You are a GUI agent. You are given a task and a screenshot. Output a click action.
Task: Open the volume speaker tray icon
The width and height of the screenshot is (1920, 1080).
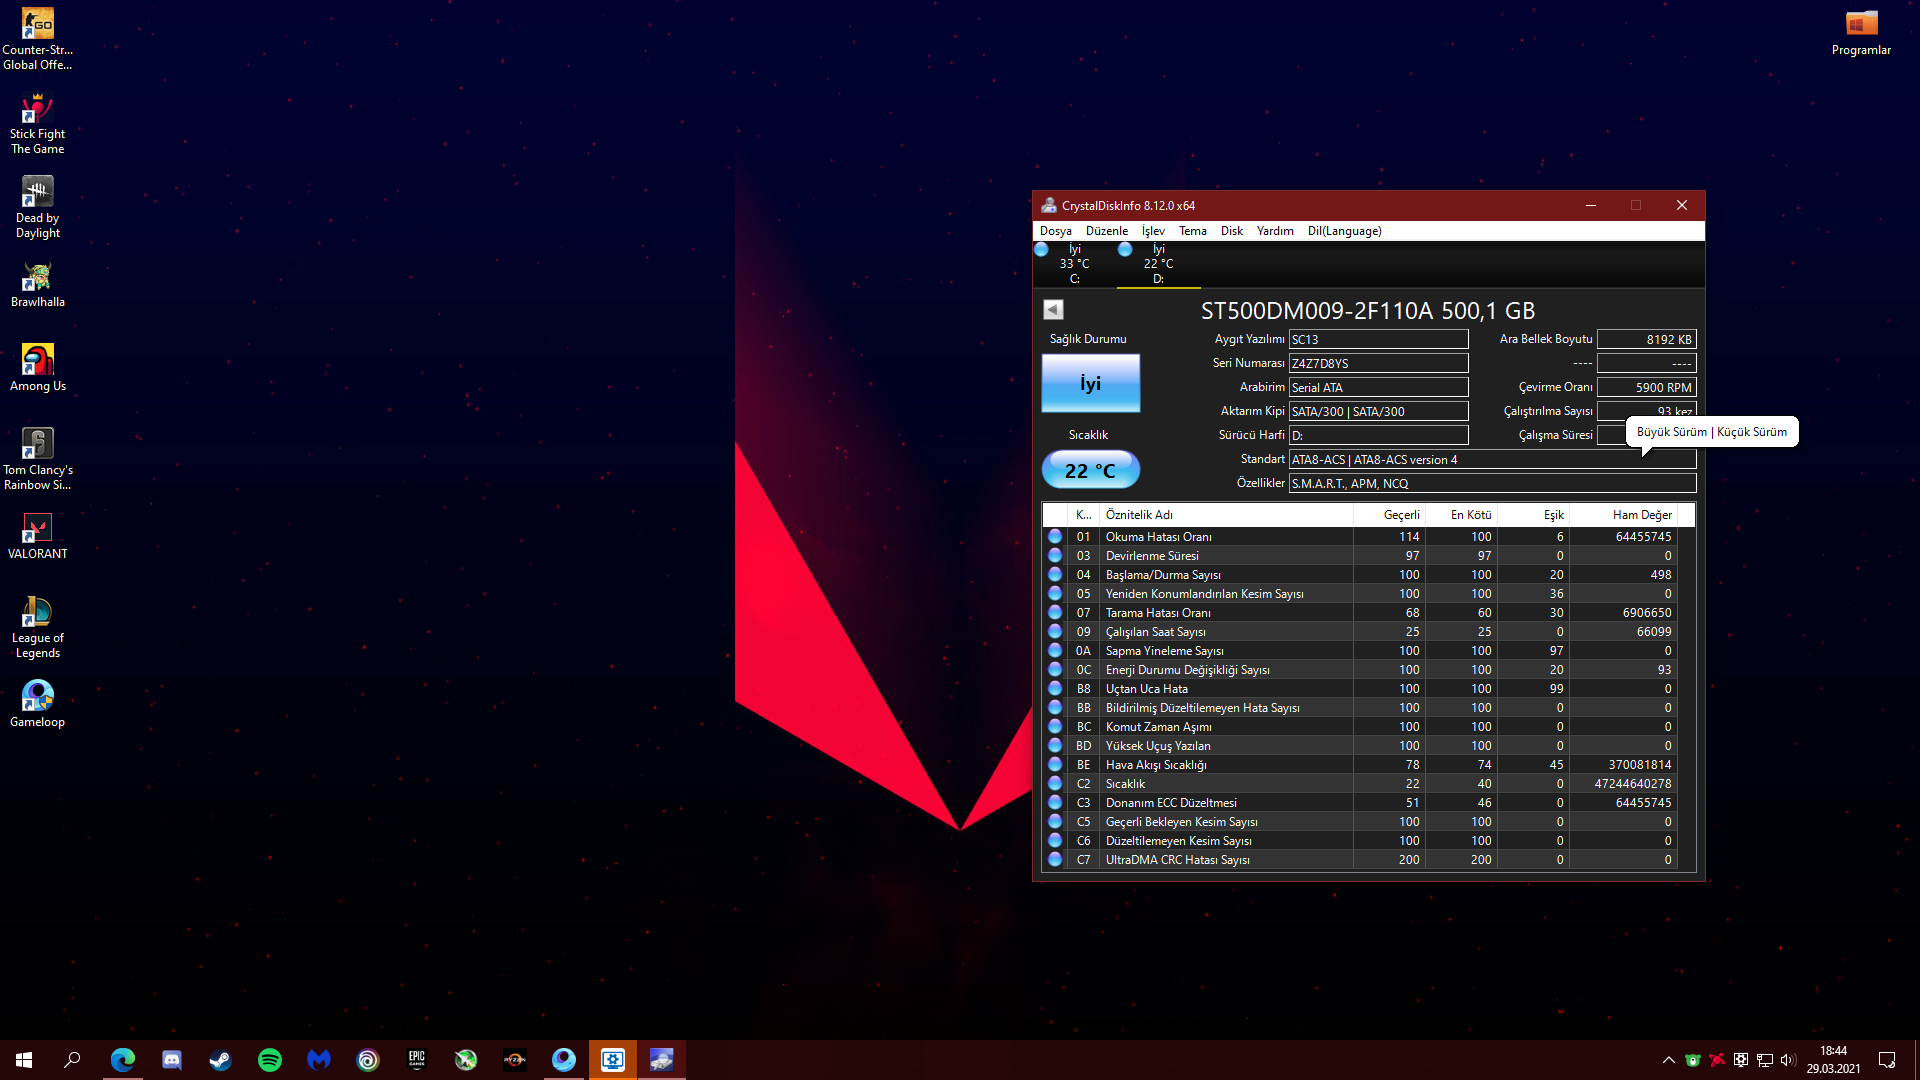click(x=1789, y=1060)
